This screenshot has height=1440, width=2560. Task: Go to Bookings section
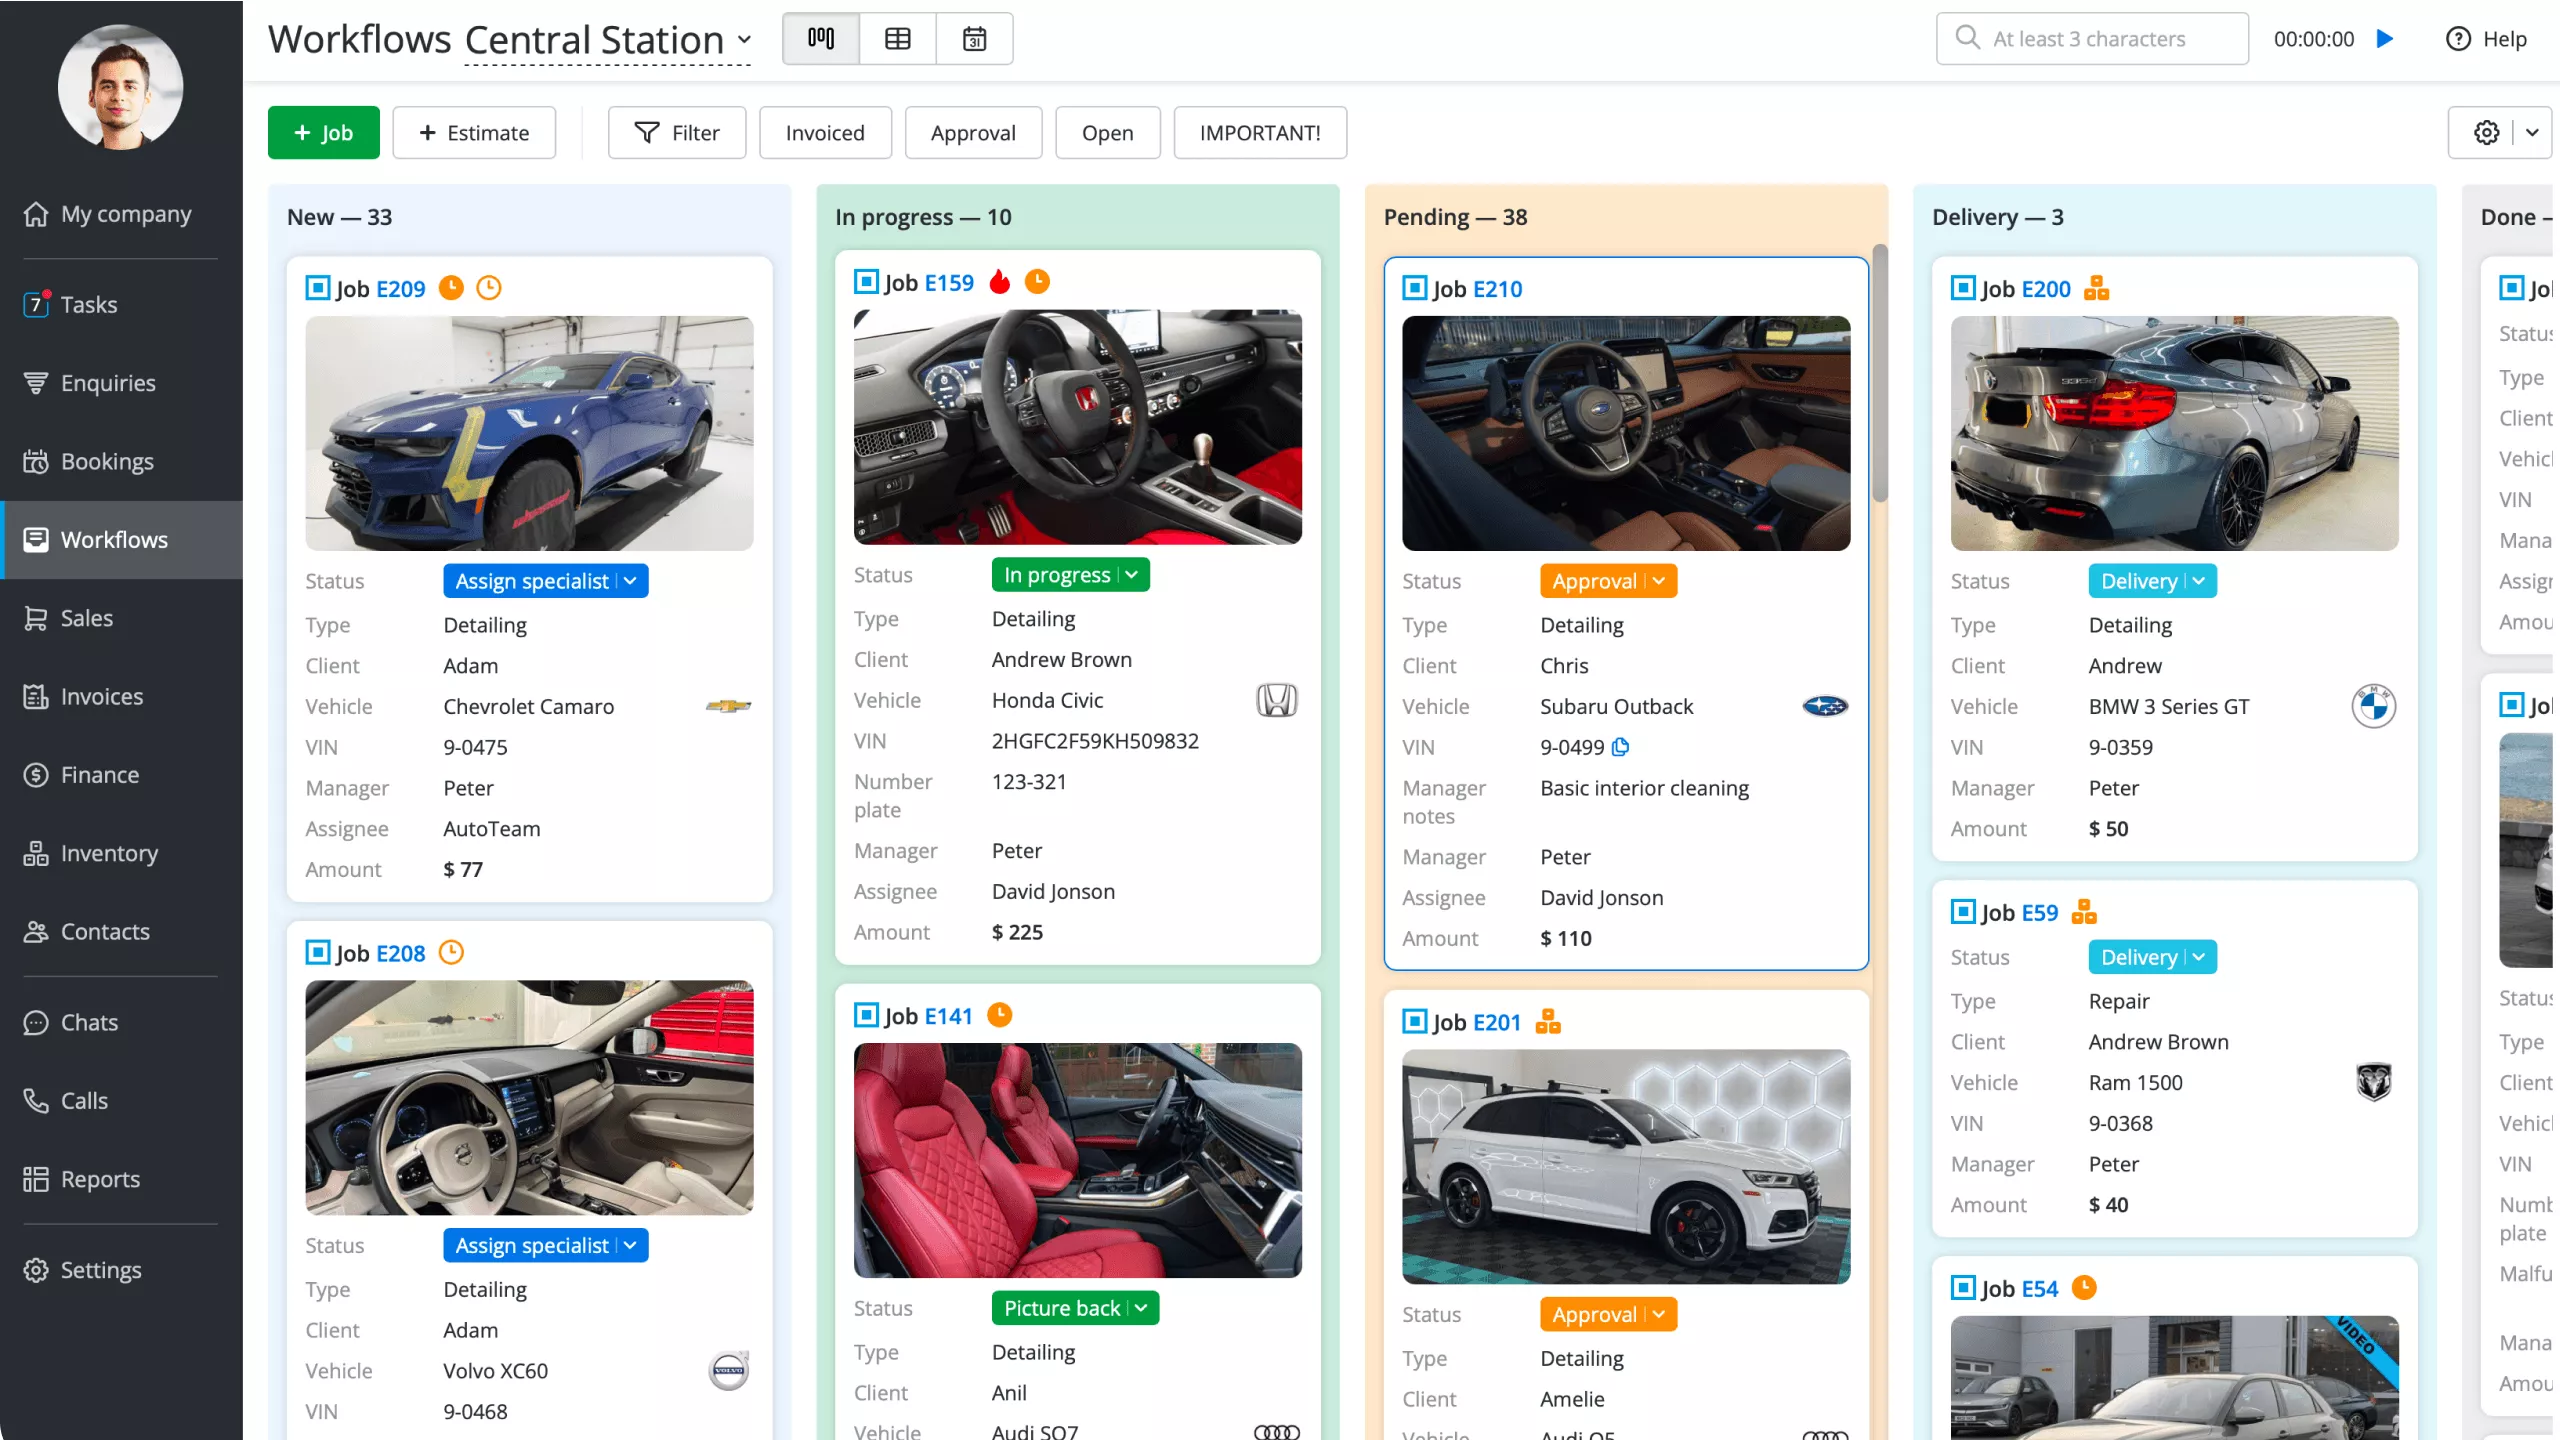pos(121,461)
